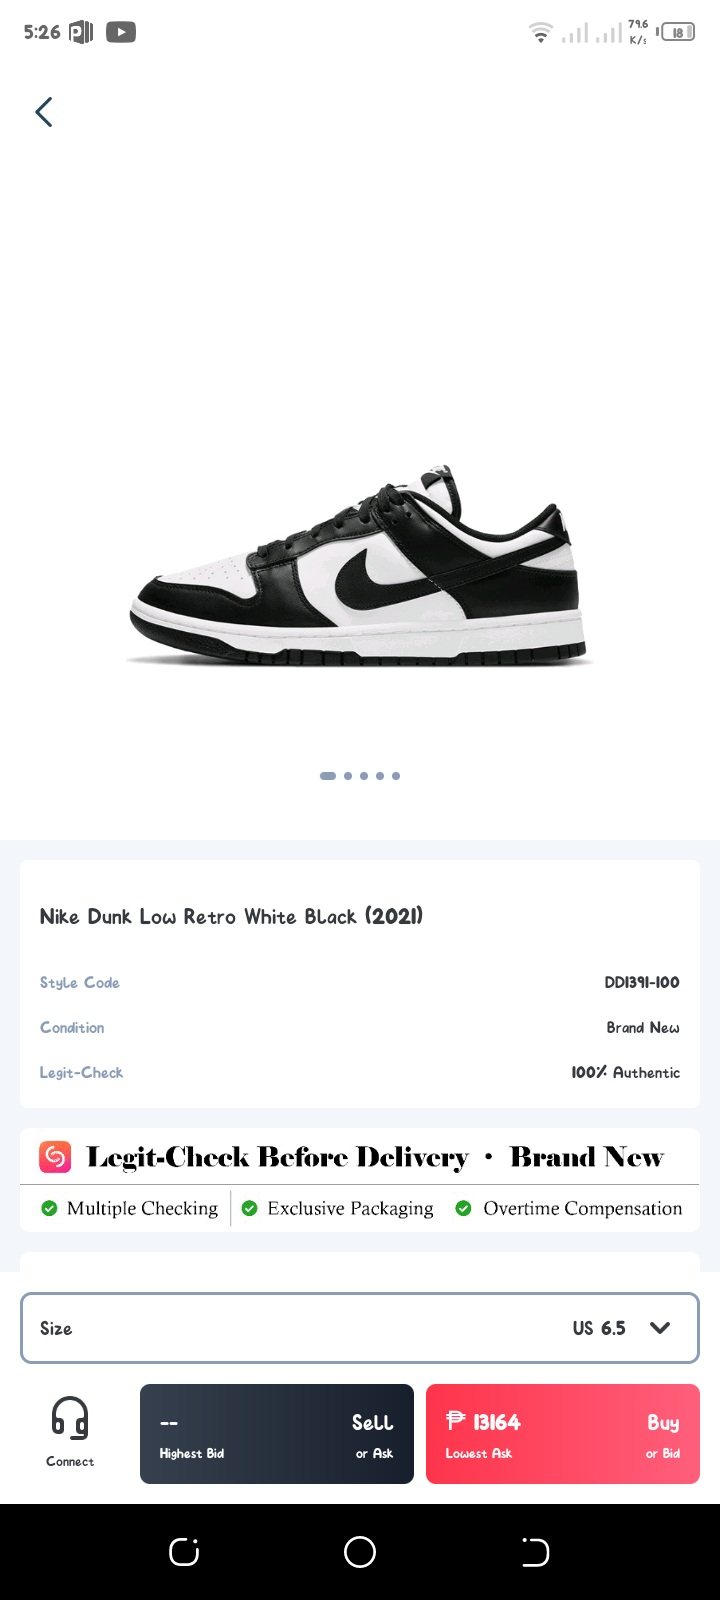Image resolution: width=720 pixels, height=1600 pixels.
Task: Tap the Wi-Fi status icon
Action: (x=541, y=33)
